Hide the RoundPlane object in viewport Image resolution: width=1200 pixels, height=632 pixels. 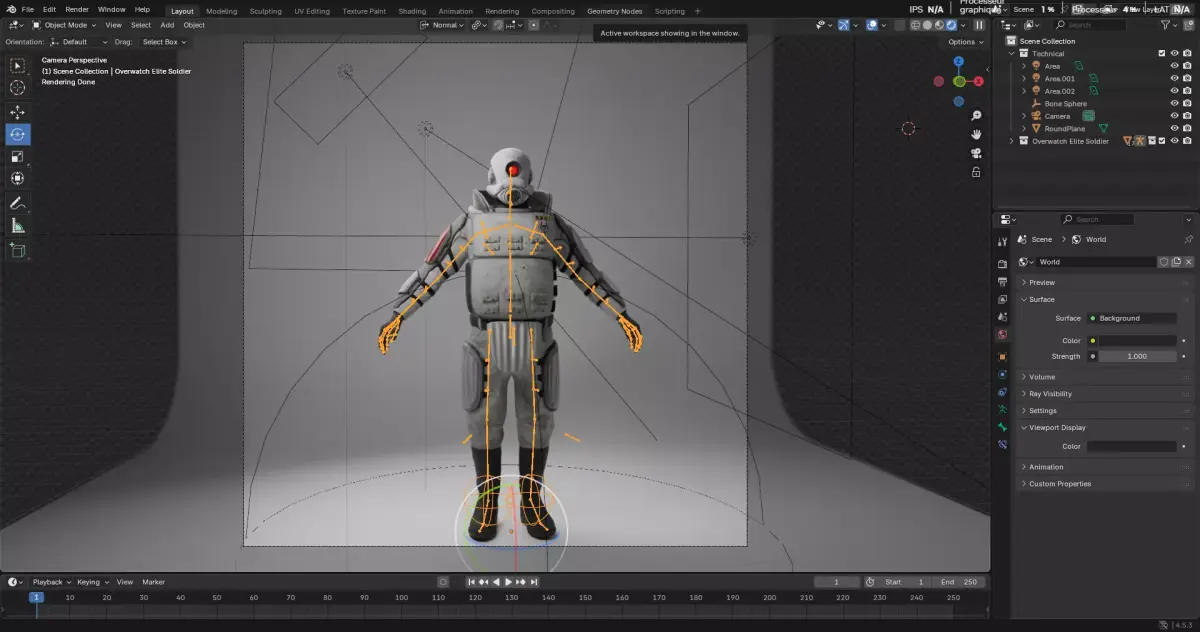[1174, 128]
